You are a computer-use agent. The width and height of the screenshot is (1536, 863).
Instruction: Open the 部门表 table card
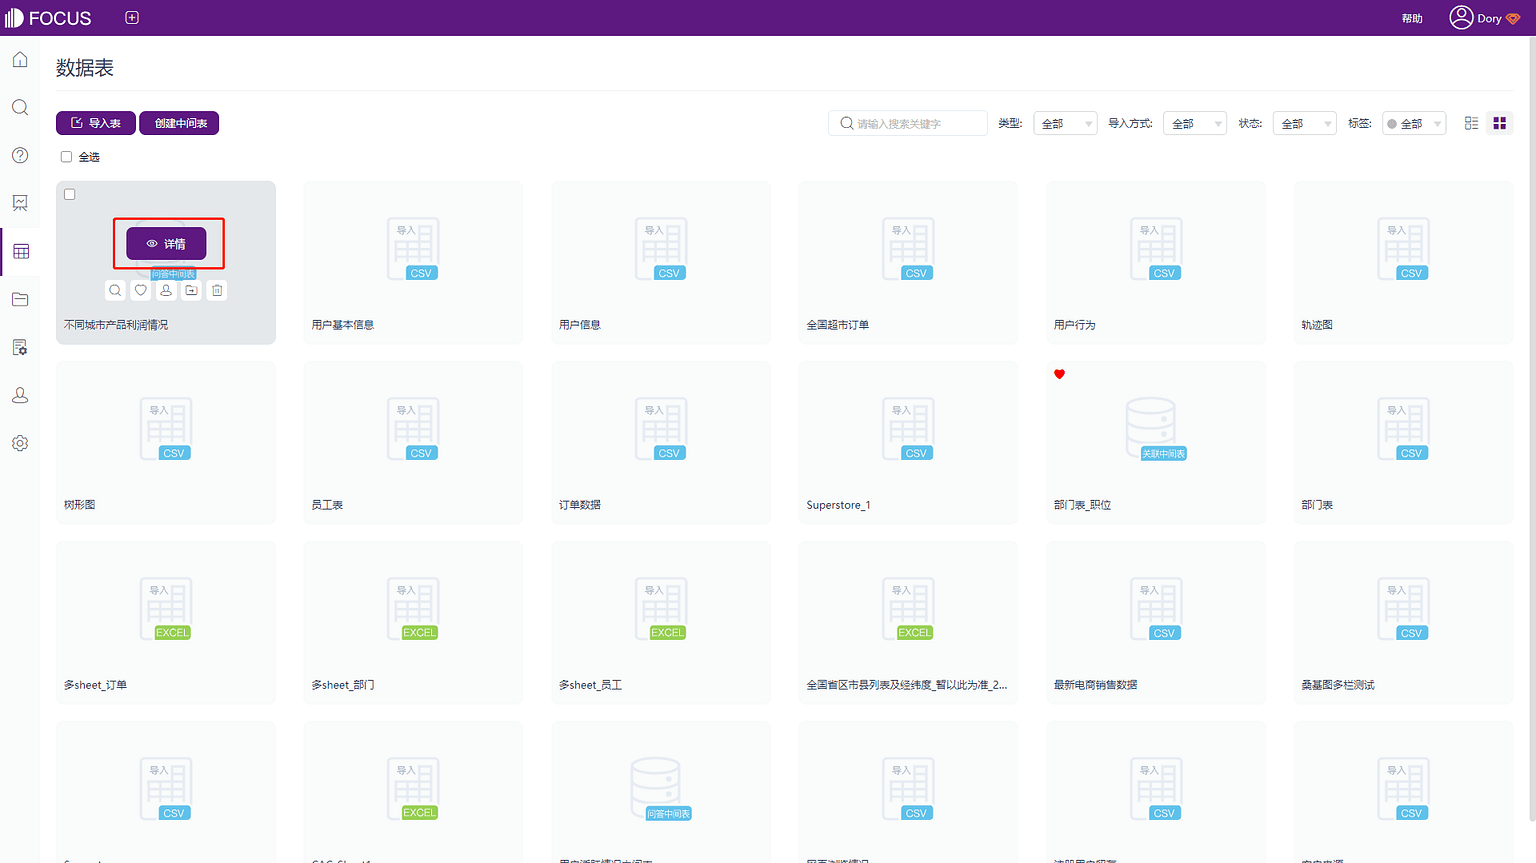click(1403, 442)
